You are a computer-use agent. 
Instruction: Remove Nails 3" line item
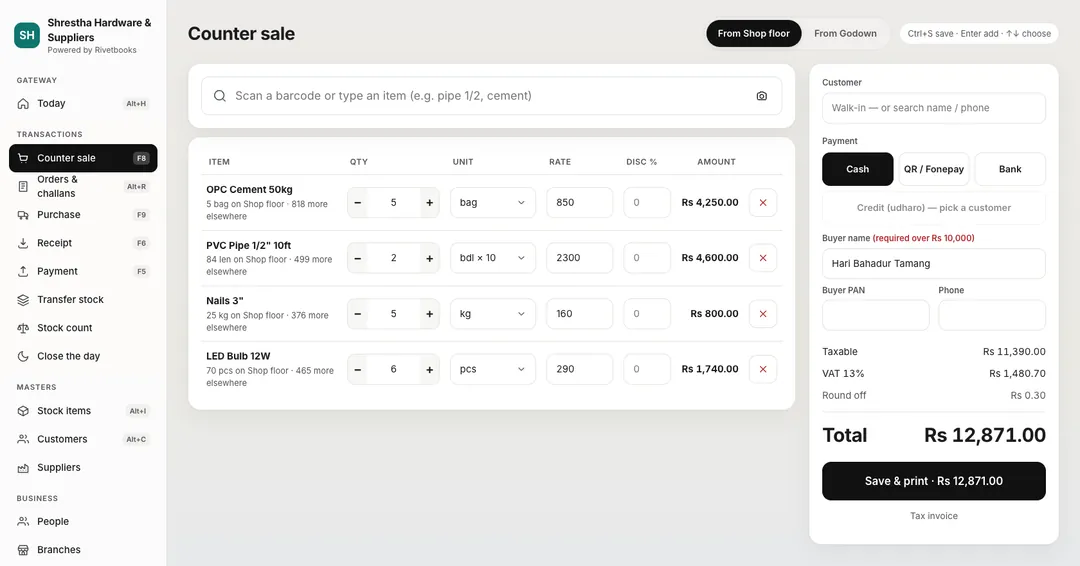click(762, 313)
